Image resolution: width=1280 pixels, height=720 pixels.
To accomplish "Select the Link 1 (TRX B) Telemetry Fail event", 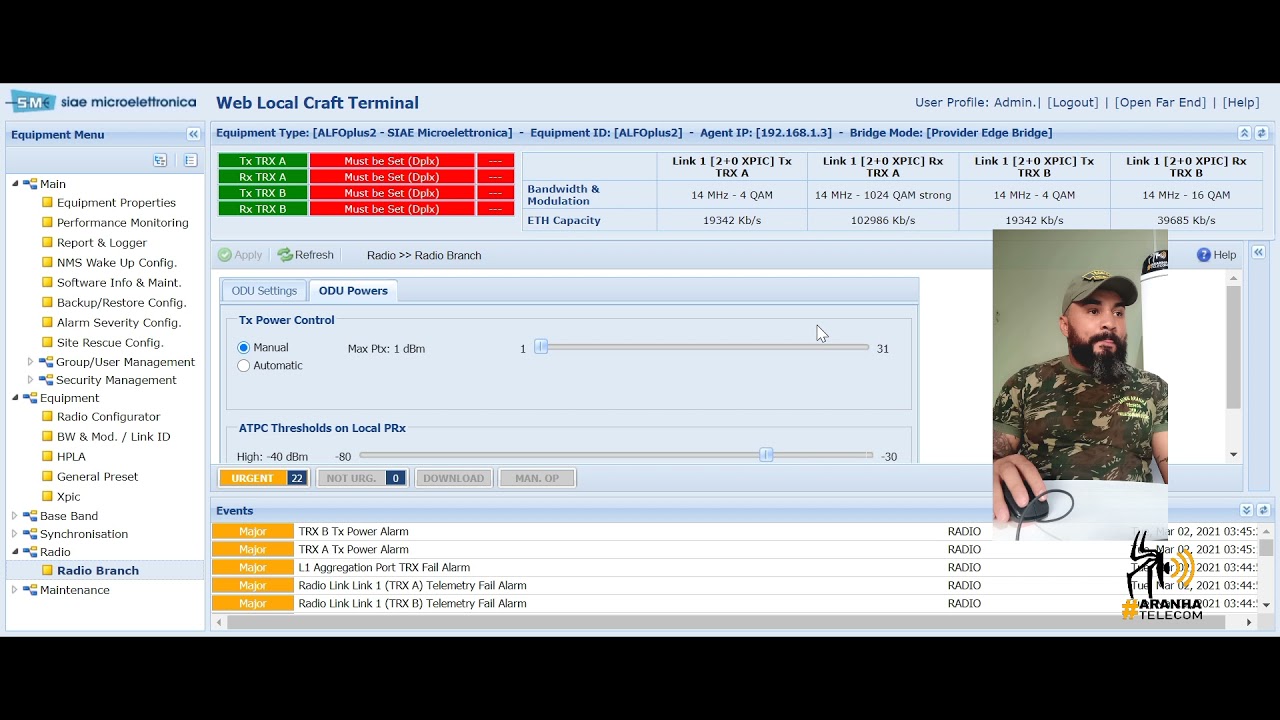I will point(735,604).
